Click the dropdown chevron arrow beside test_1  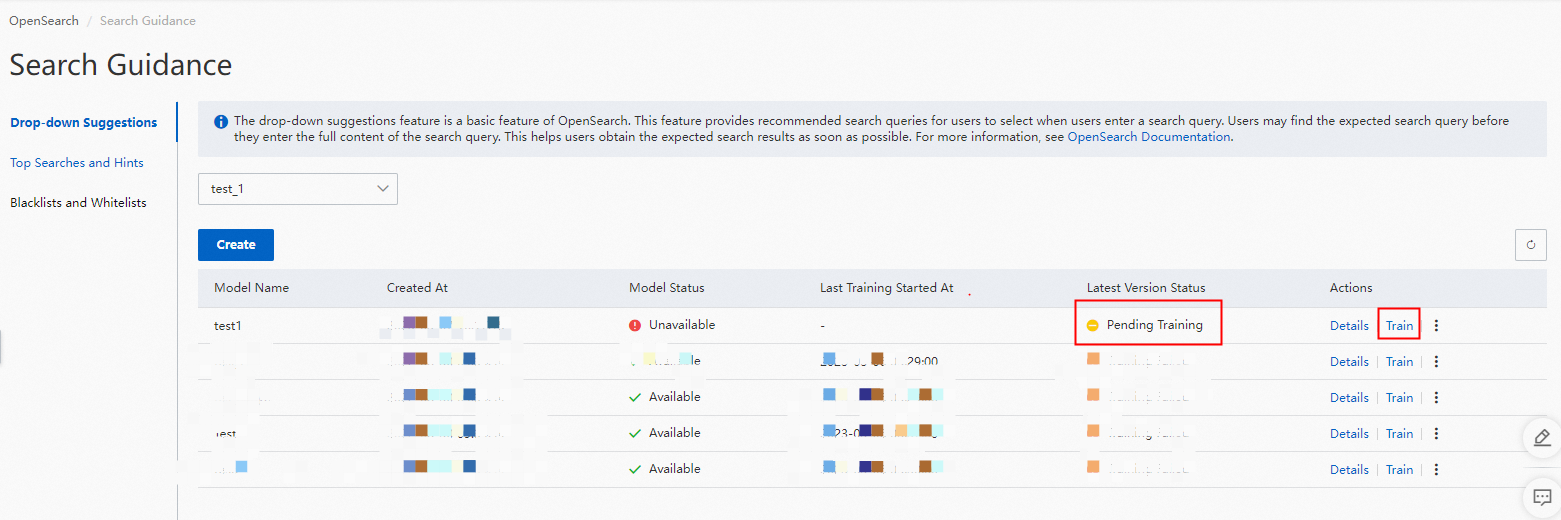click(x=382, y=189)
